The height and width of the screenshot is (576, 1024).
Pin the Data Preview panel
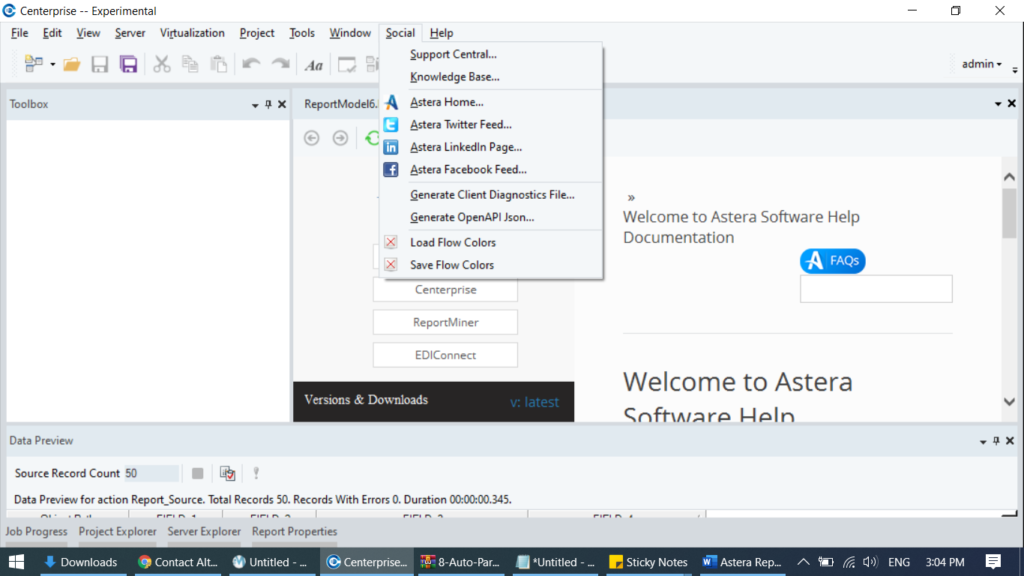(x=997, y=440)
